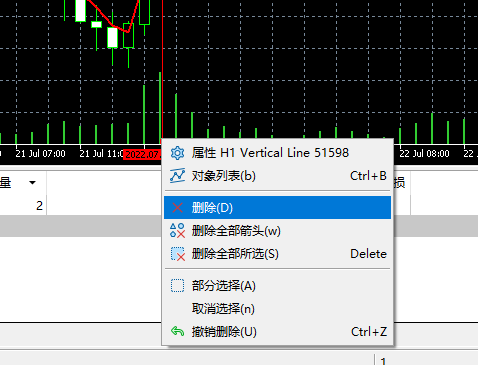Click the chart icon beside 对象列表
478x365 pixels.
pos(177,176)
